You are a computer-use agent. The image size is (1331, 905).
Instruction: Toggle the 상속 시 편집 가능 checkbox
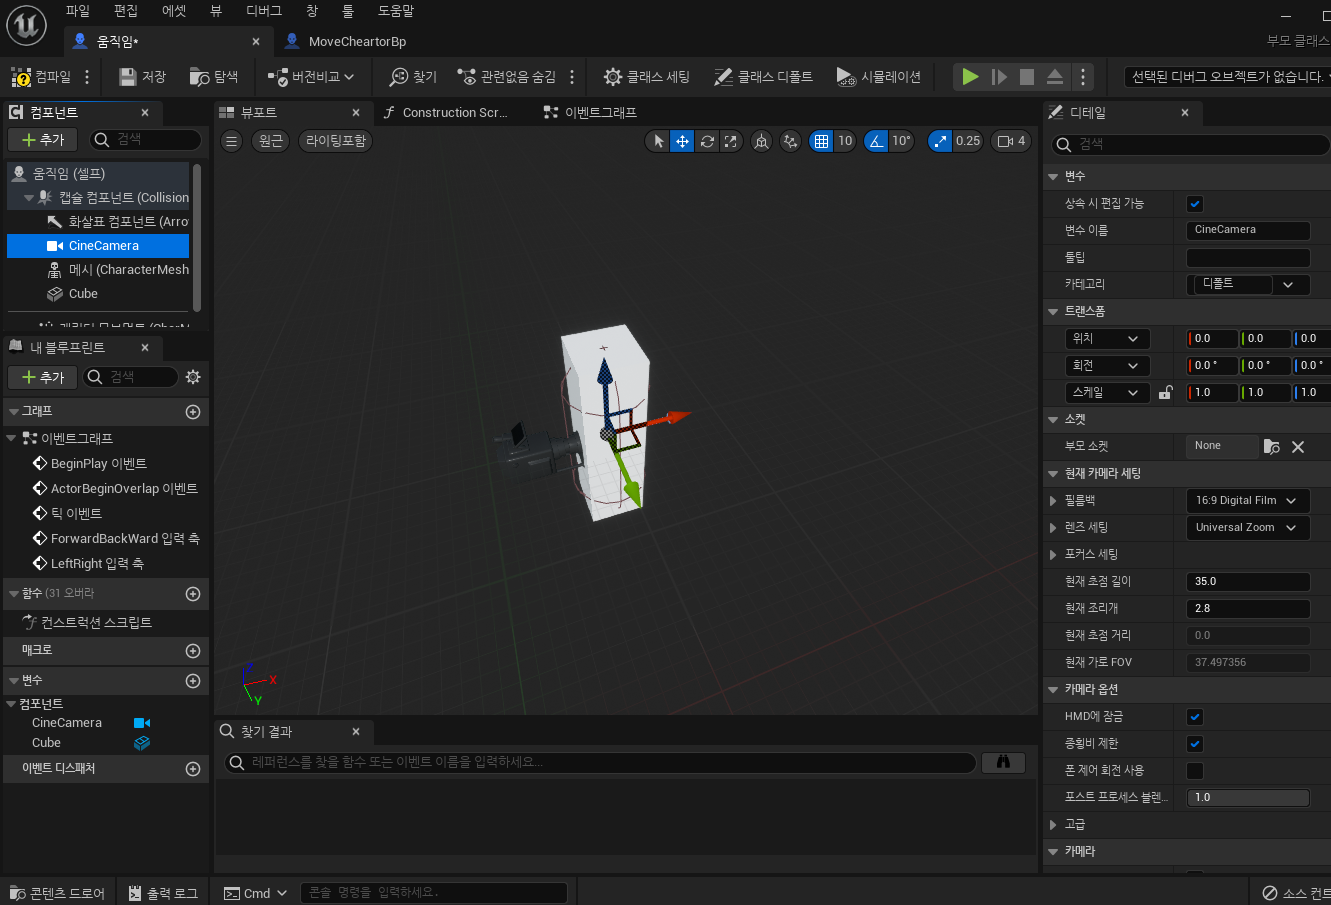point(1195,204)
